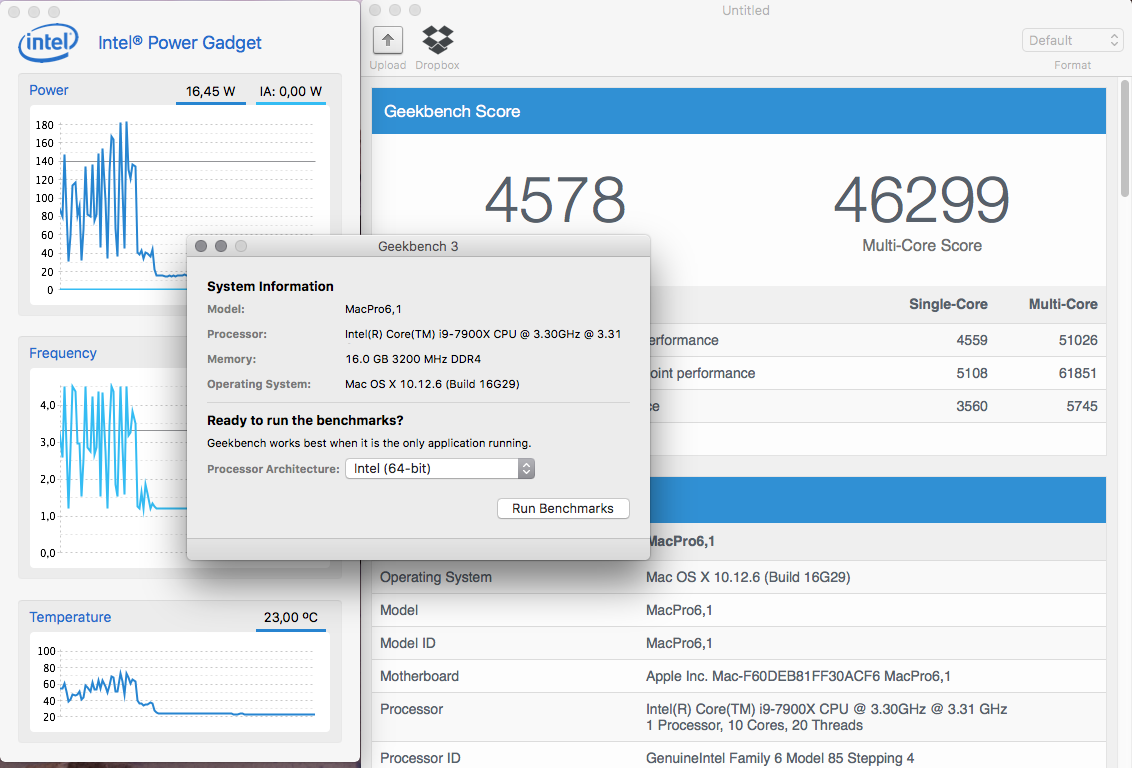Click the 3560 single-core value
The width and height of the screenshot is (1132, 768).
coord(972,406)
